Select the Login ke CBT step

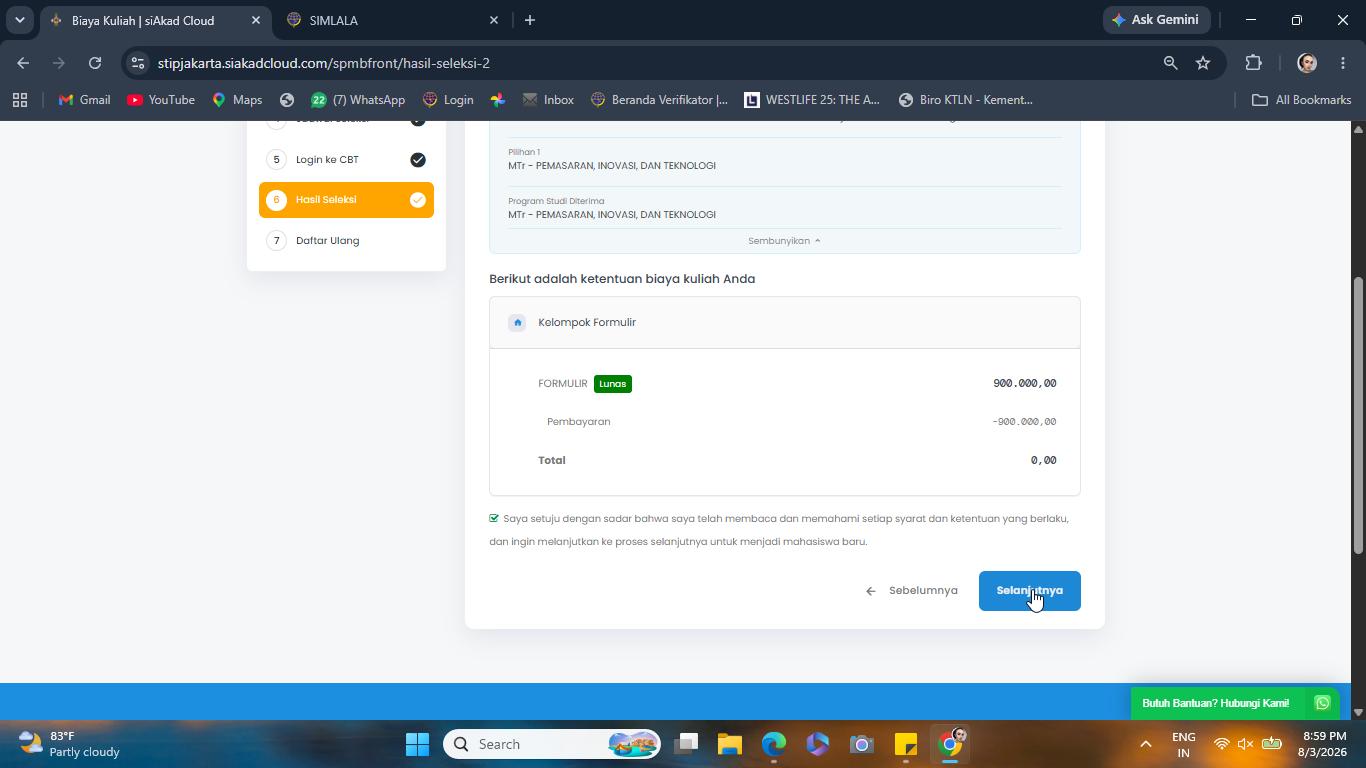coord(346,160)
